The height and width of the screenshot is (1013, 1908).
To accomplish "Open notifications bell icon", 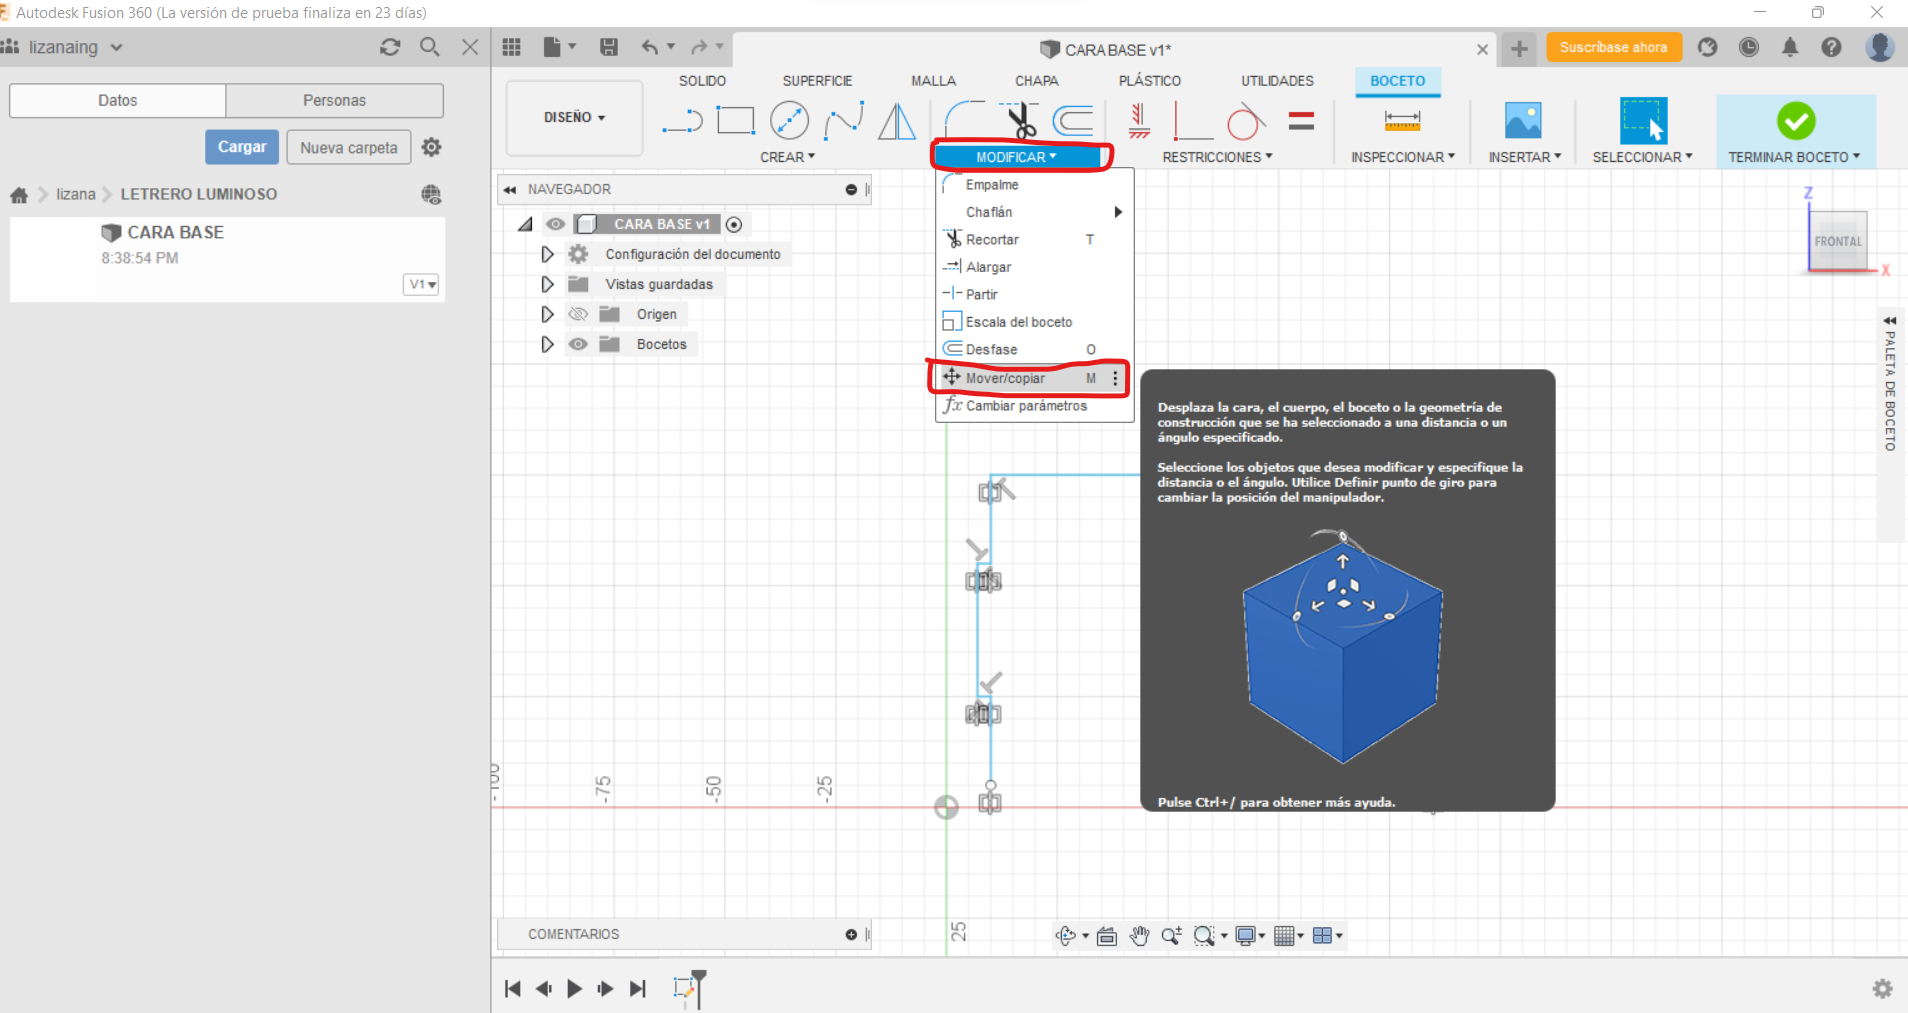I will 1790,47.
